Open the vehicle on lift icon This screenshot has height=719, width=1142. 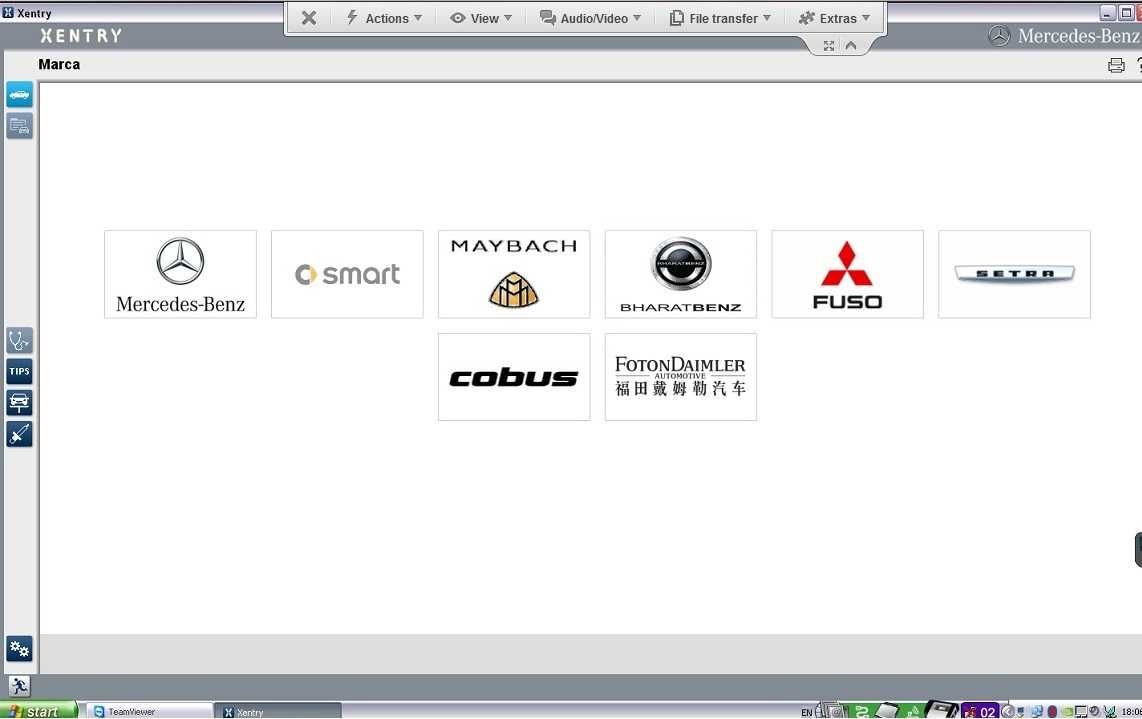pos(20,403)
